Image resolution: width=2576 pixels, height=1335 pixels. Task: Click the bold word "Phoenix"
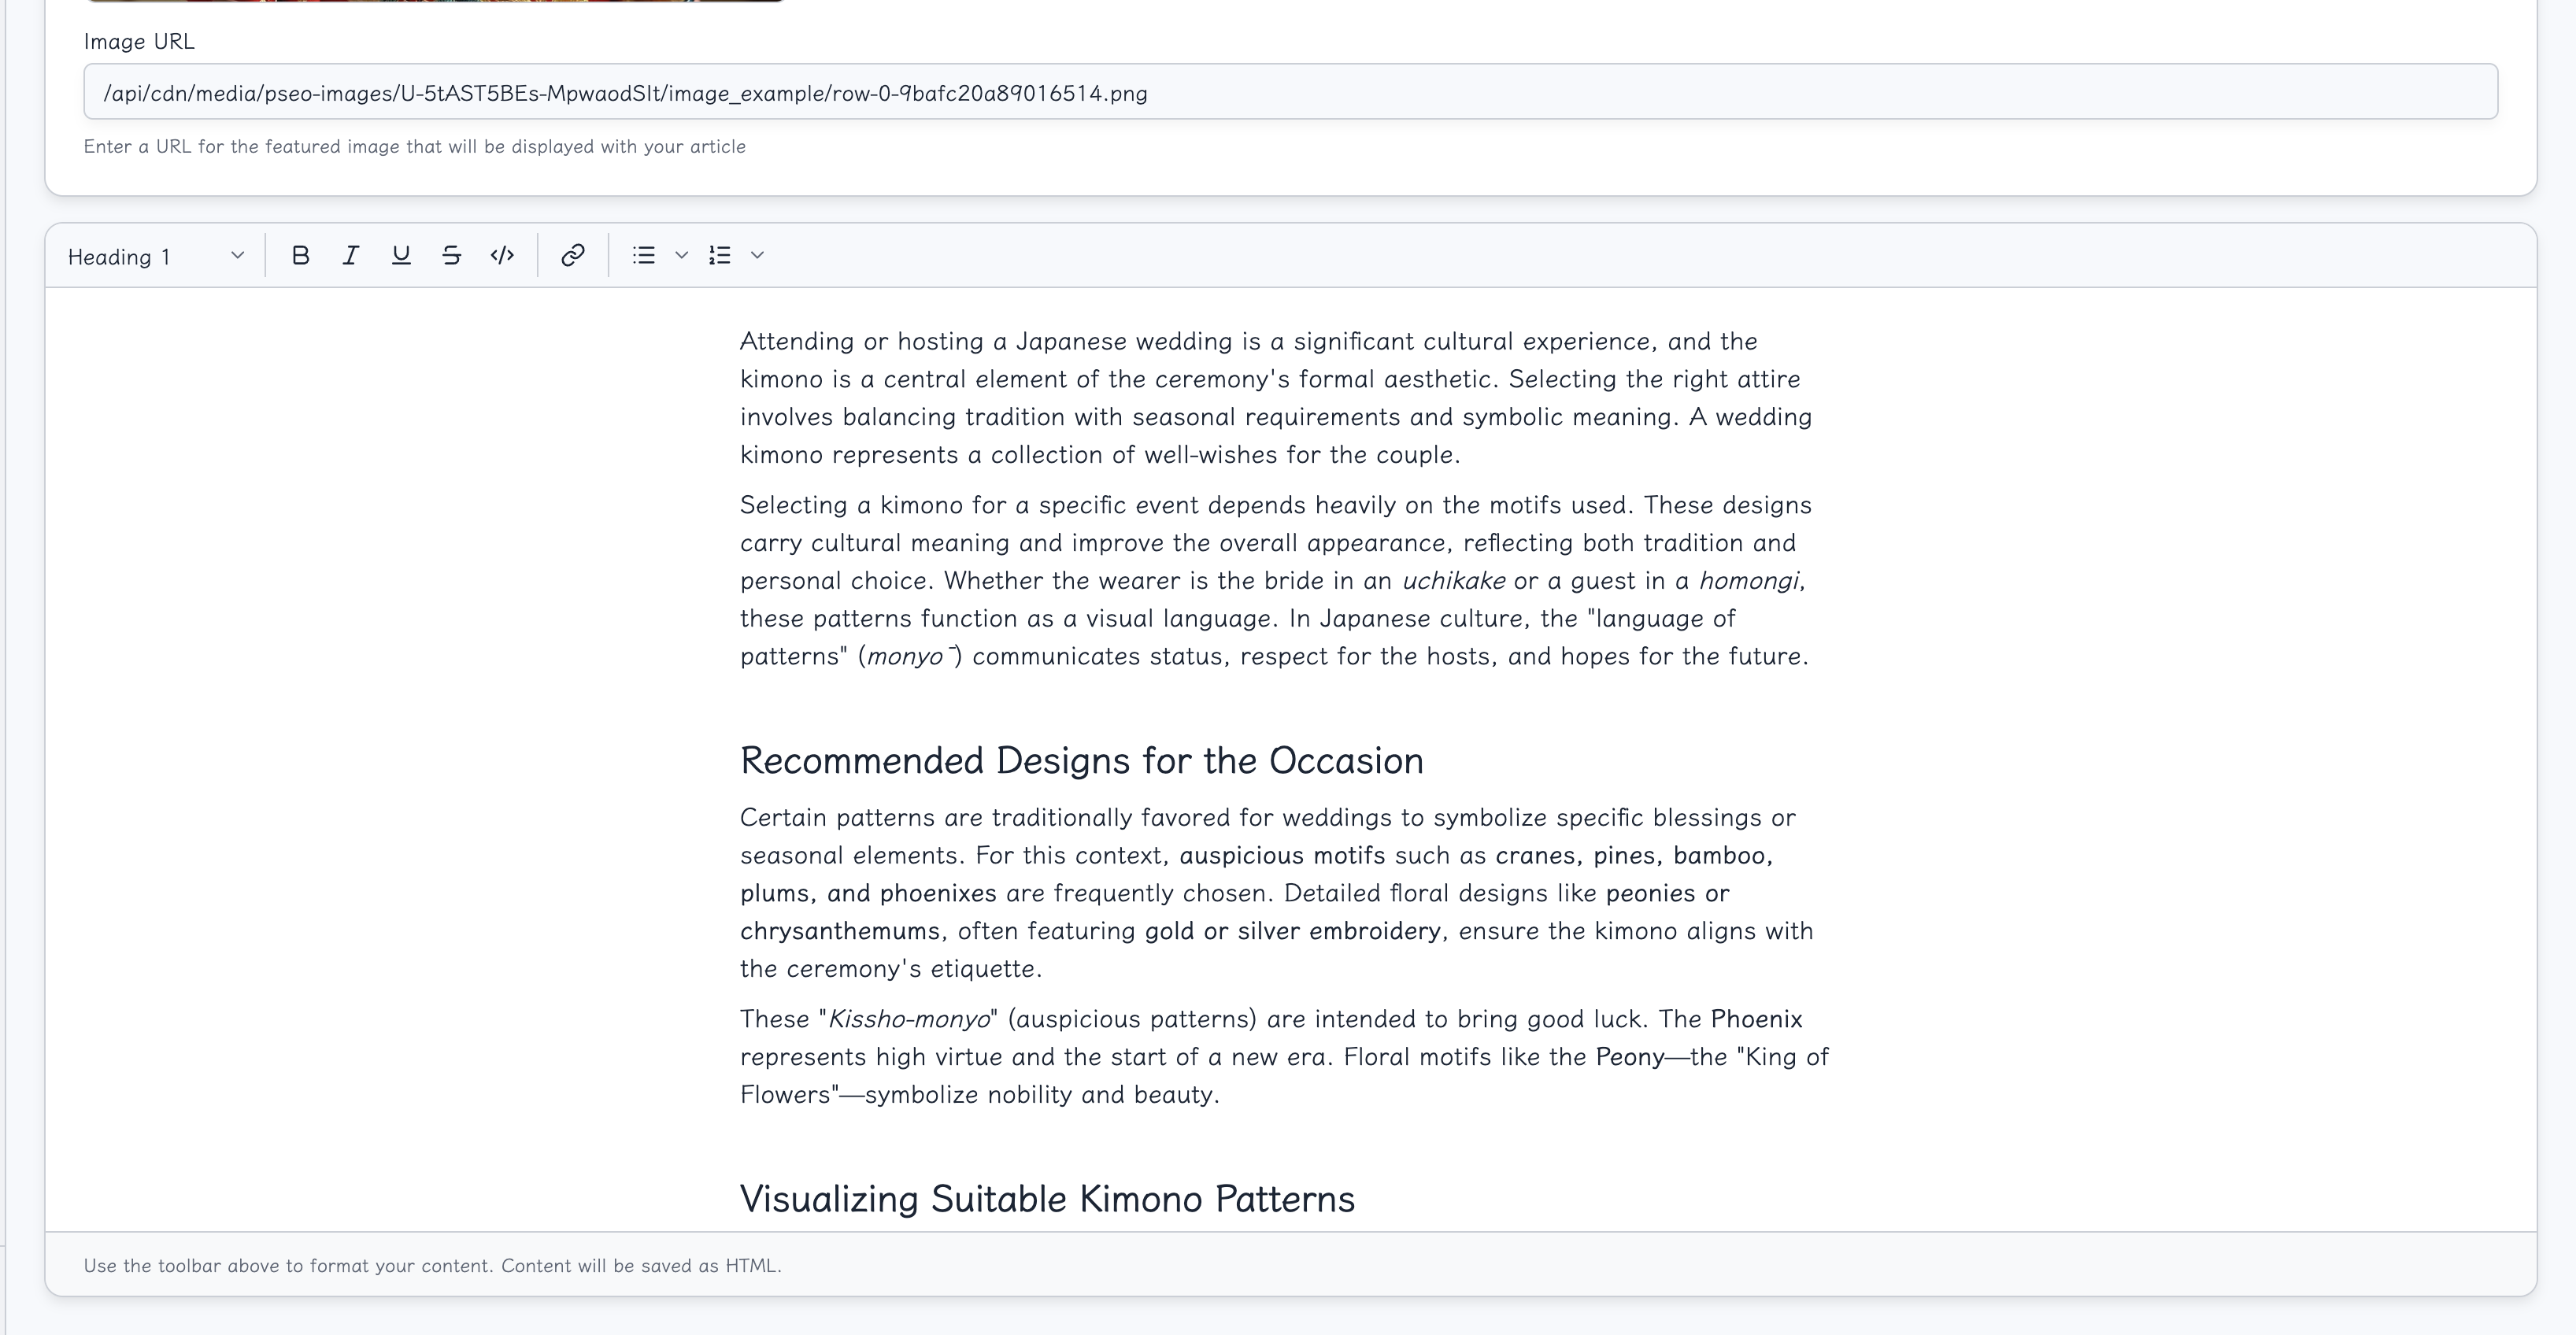point(1756,1019)
